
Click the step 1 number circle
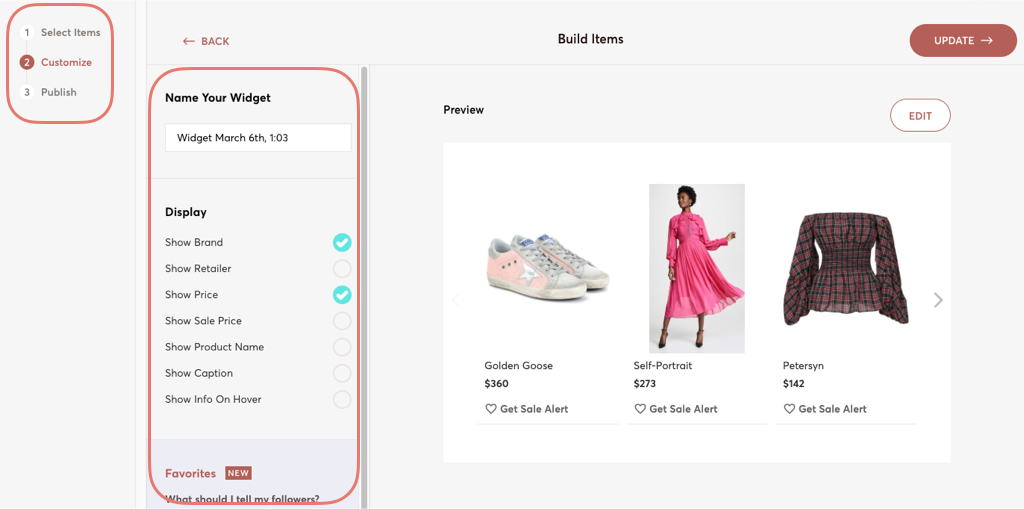click(27, 33)
